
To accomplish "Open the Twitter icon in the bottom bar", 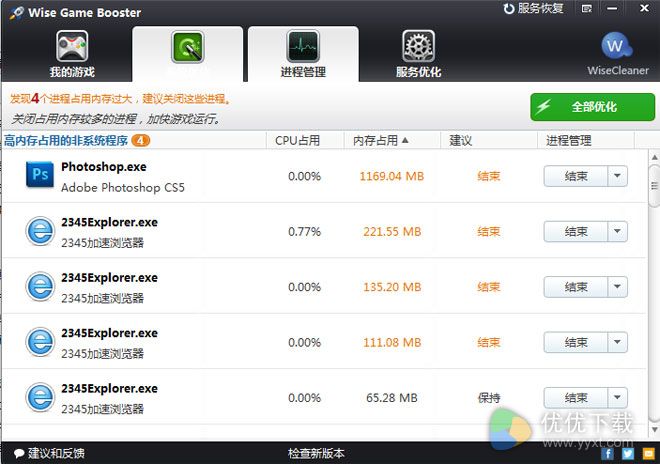I will tap(628, 453).
